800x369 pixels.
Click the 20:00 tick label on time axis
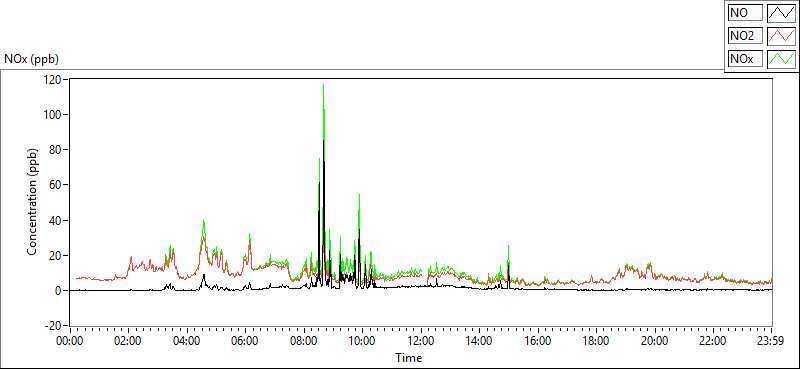(x=655, y=339)
